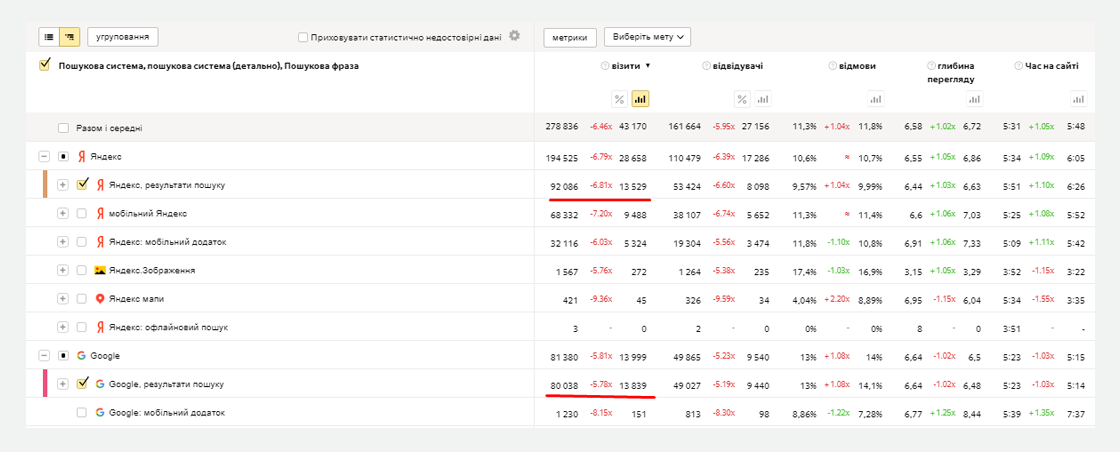Toggle Приховувати статистично недостовірні дані checkbox

click(x=303, y=37)
